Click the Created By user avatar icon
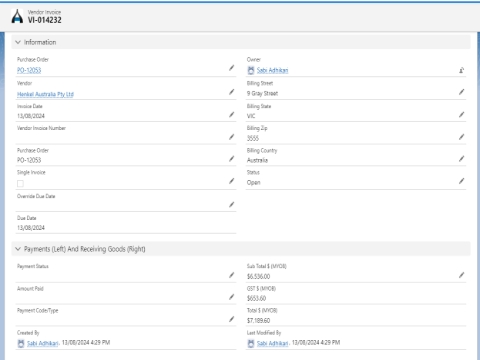Image resolution: width=480 pixels, height=360 pixels. pos(21,343)
